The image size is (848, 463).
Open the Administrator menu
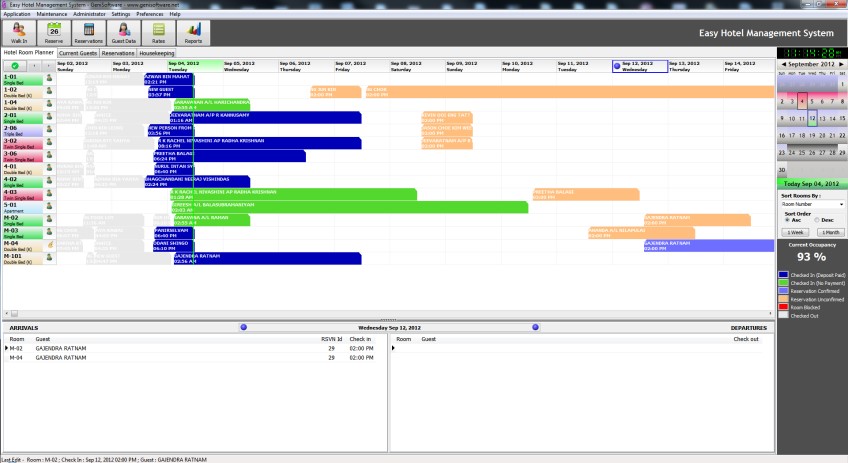click(89, 14)
